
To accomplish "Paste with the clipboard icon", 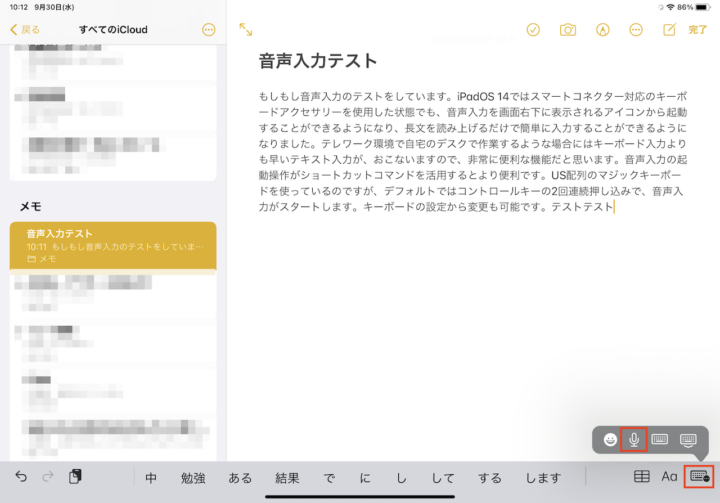I will (x=75, y=476).
